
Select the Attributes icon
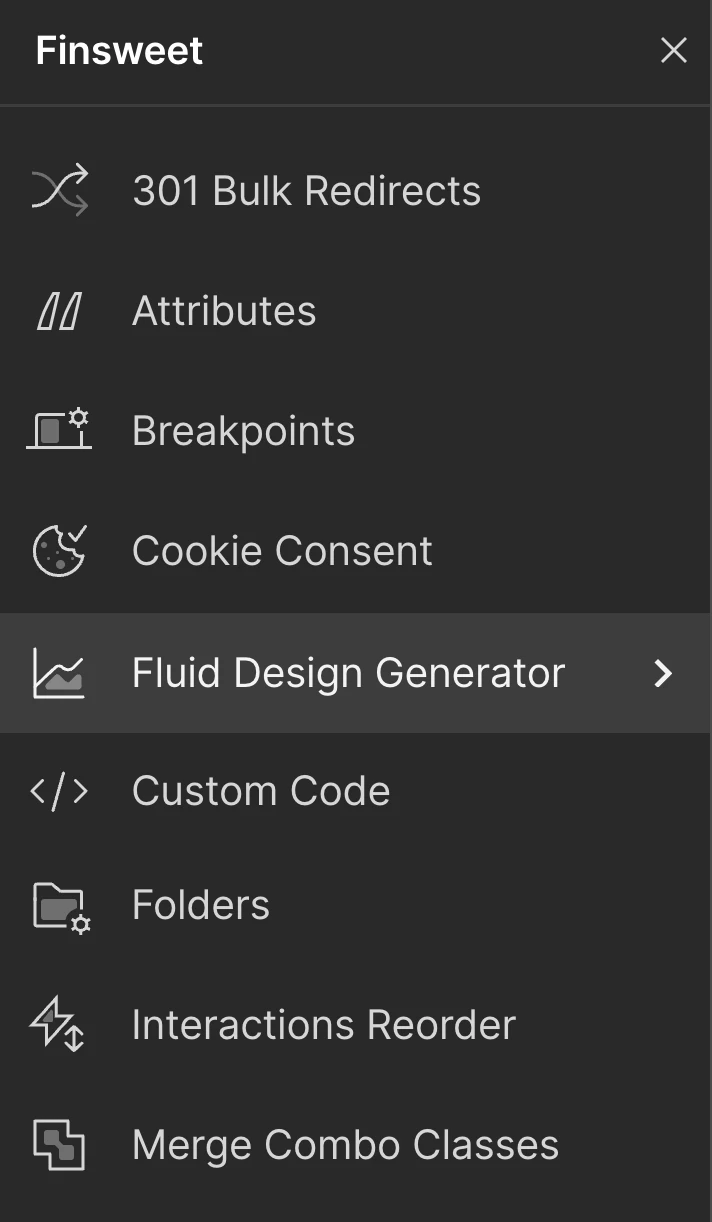pos(58,310)
